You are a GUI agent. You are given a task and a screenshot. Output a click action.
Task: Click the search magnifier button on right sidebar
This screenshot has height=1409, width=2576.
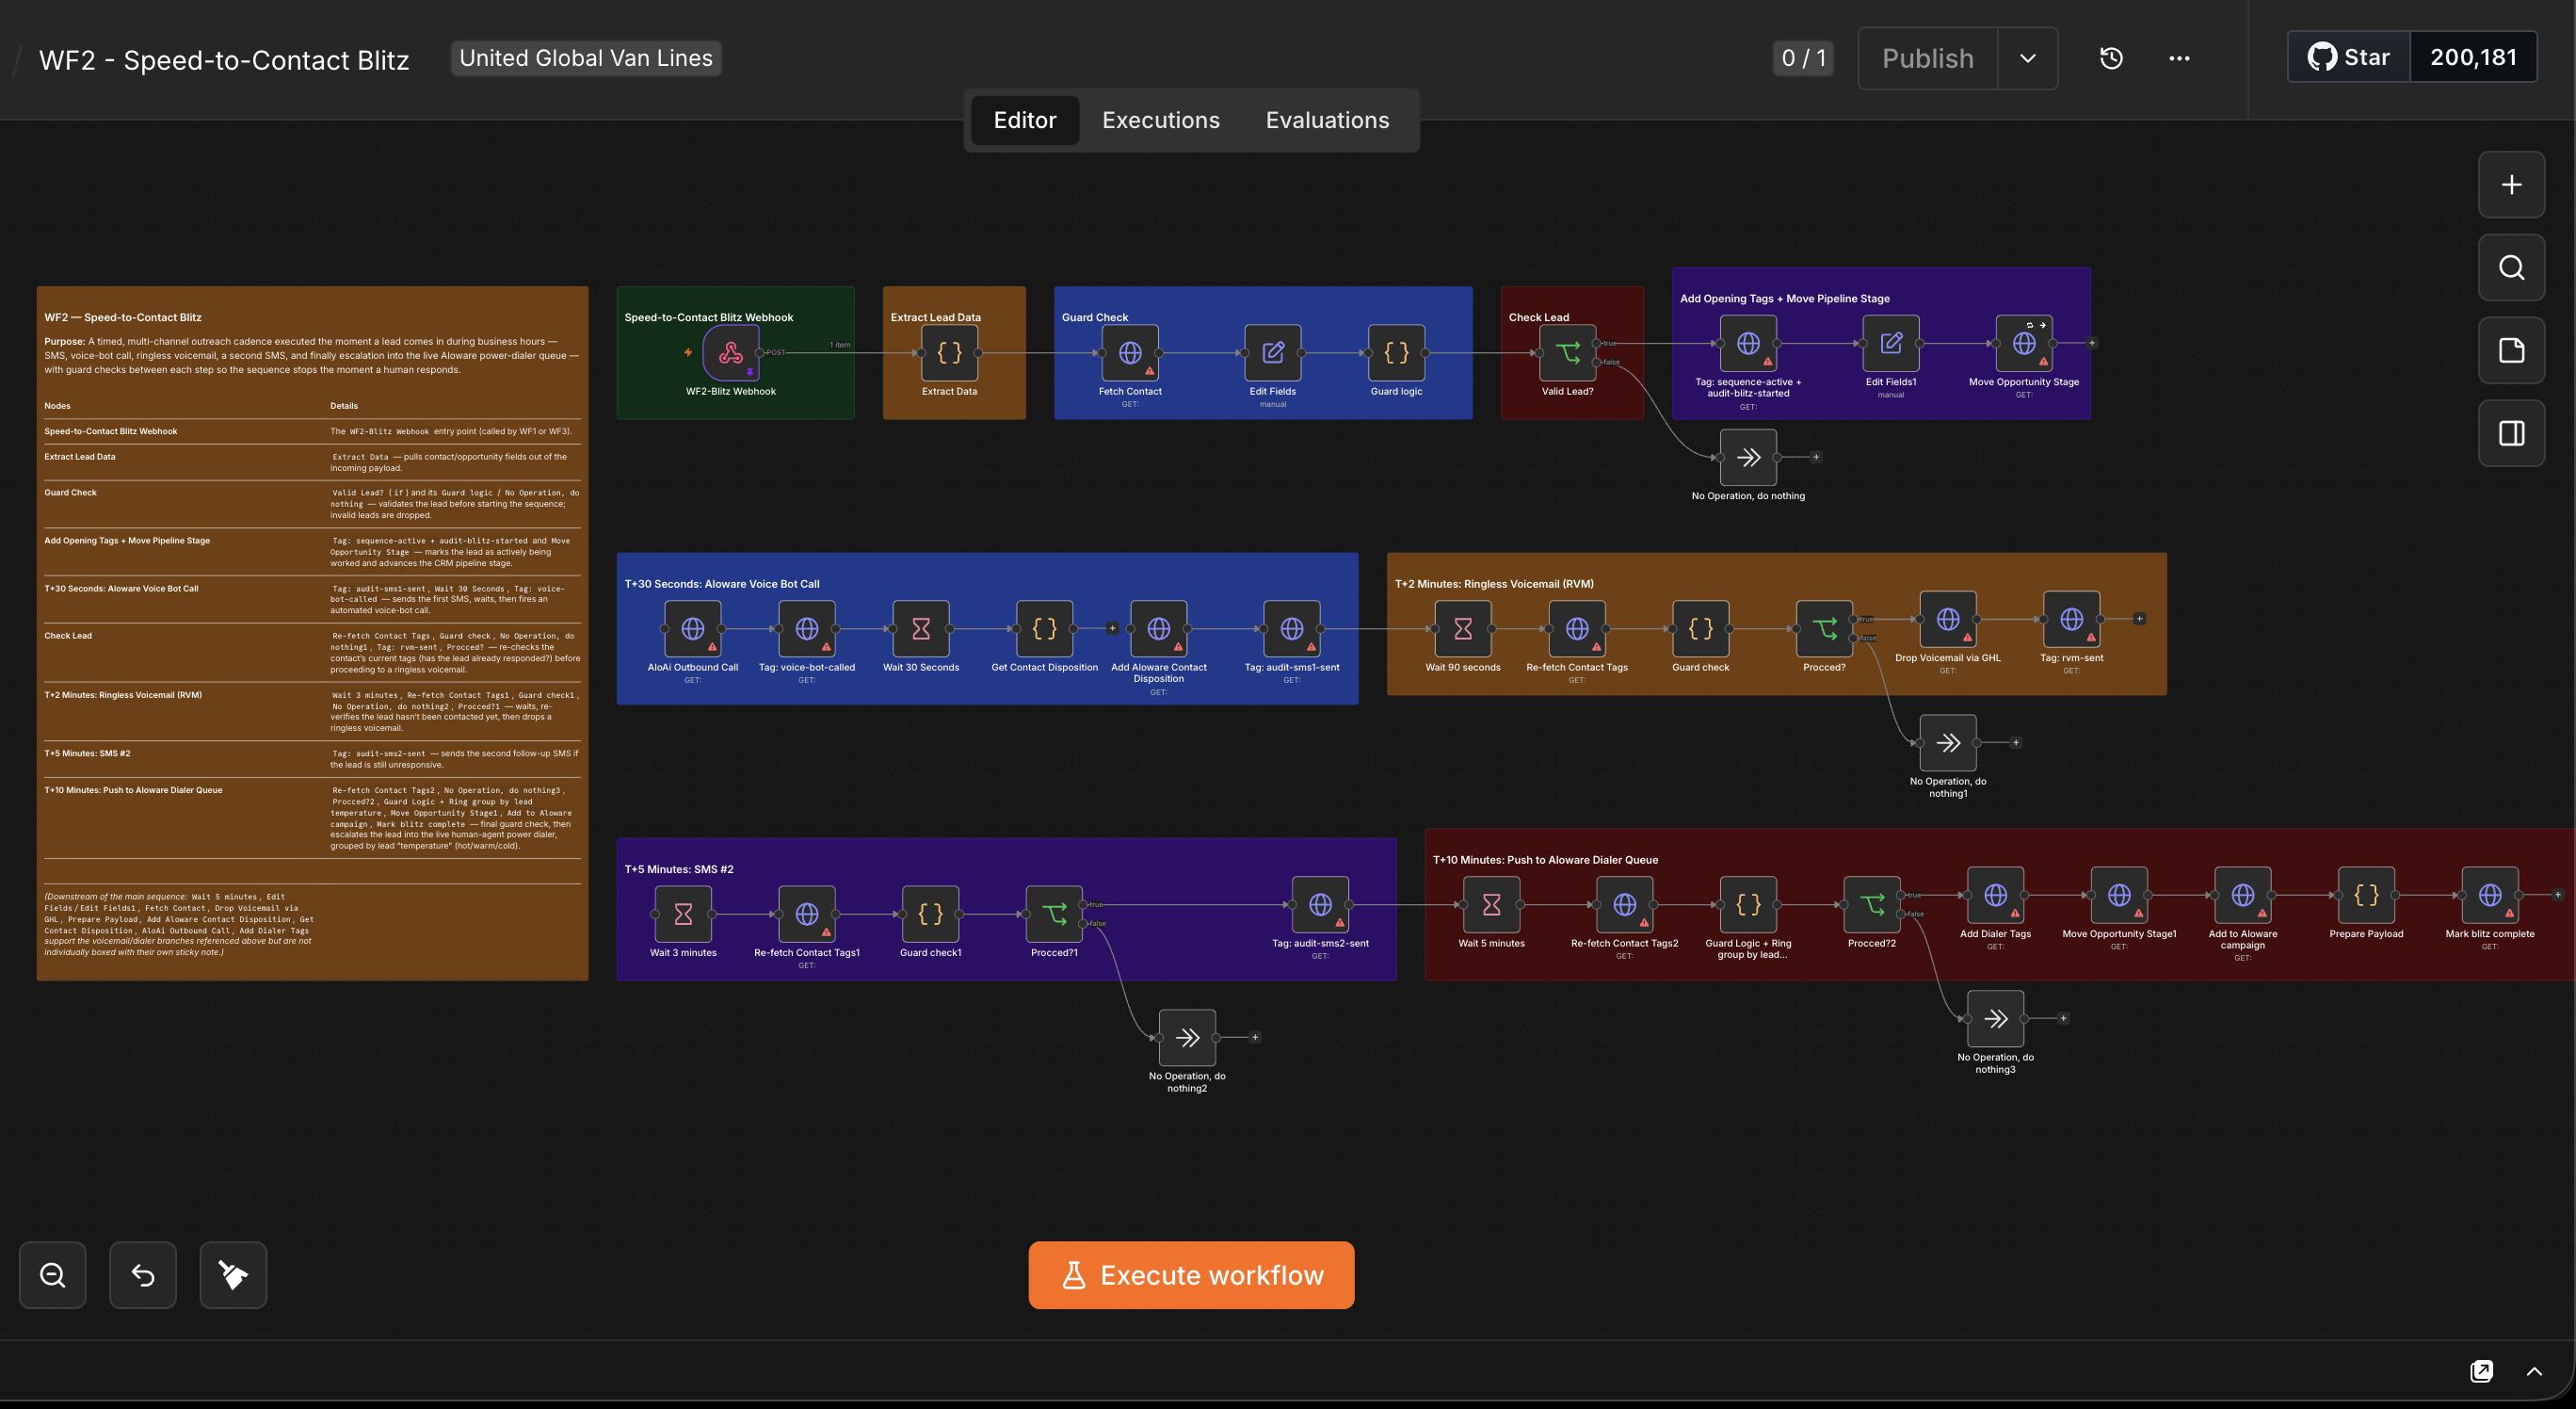(2511, 268)
